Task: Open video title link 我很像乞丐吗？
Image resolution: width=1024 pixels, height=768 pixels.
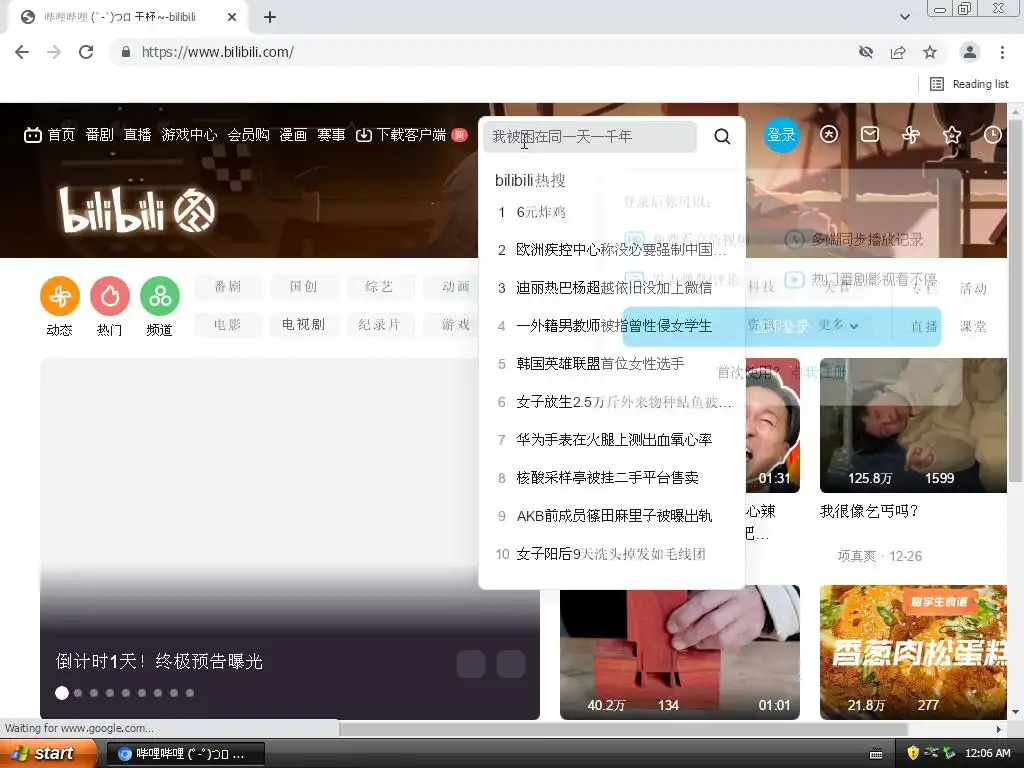Action: tap(869, 511)
